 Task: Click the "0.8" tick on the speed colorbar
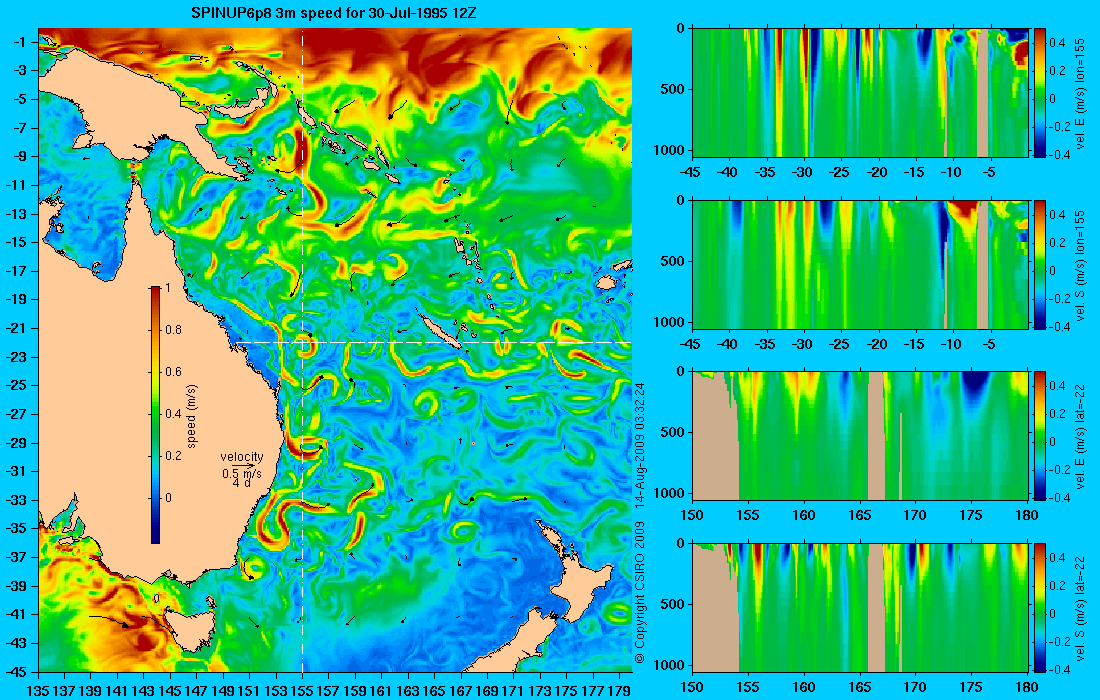(x=173, y=330)
